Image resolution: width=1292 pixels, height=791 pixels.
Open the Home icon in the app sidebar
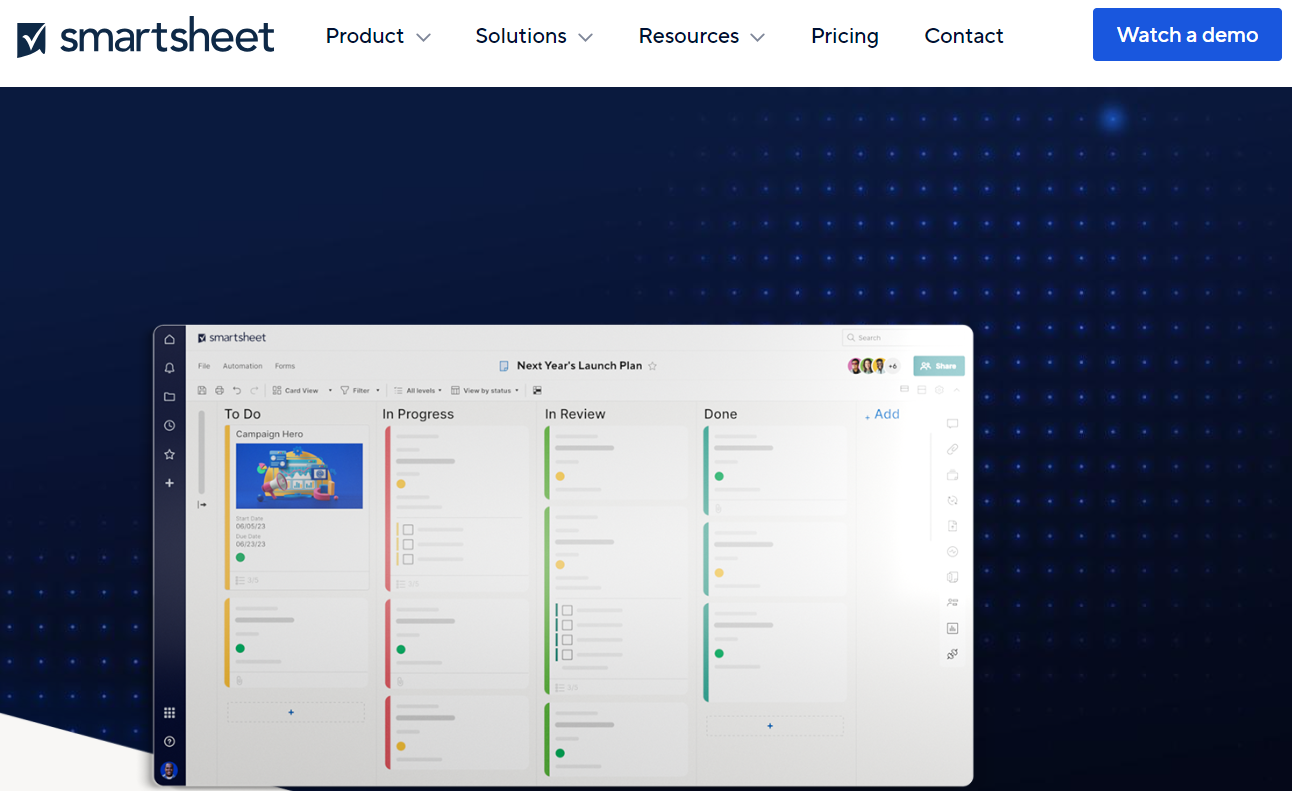[169, 339]
